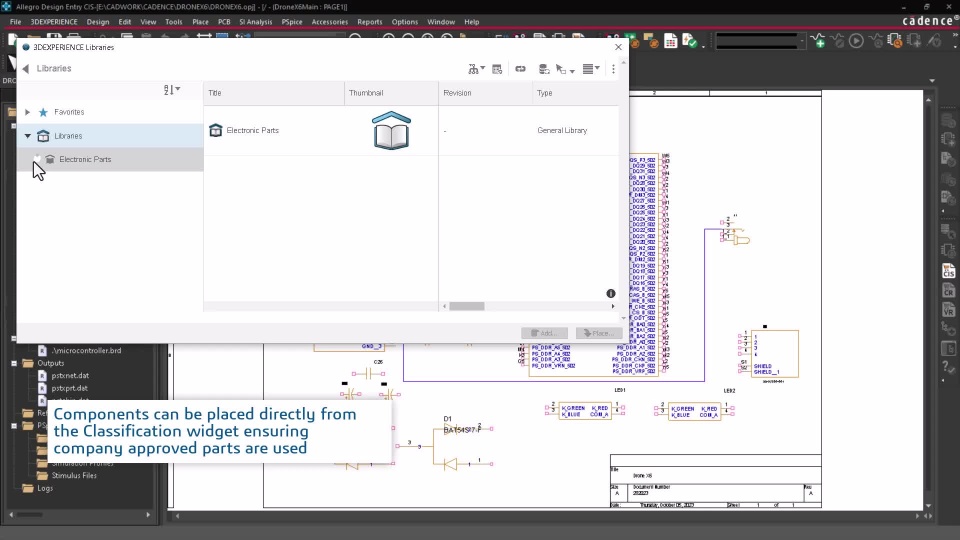
Task: Click the Add... button
Action: point(544,333)
